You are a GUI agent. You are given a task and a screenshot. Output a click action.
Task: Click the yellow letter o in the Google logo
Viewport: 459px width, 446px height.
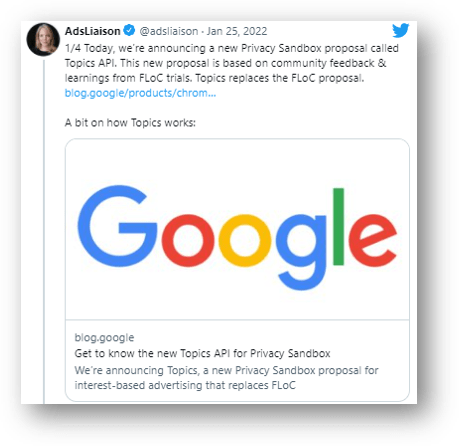(x=245, y=241)
